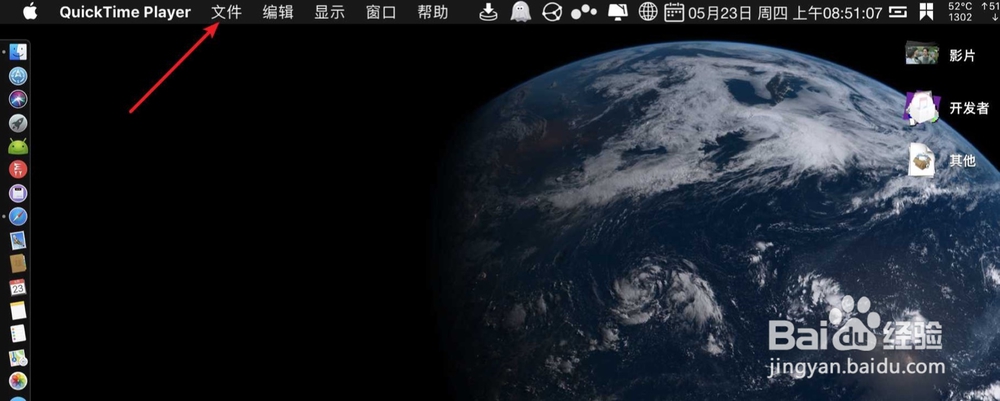Click the ghost icon in menu bar
1000x401 pixels.
click(520, 11)
